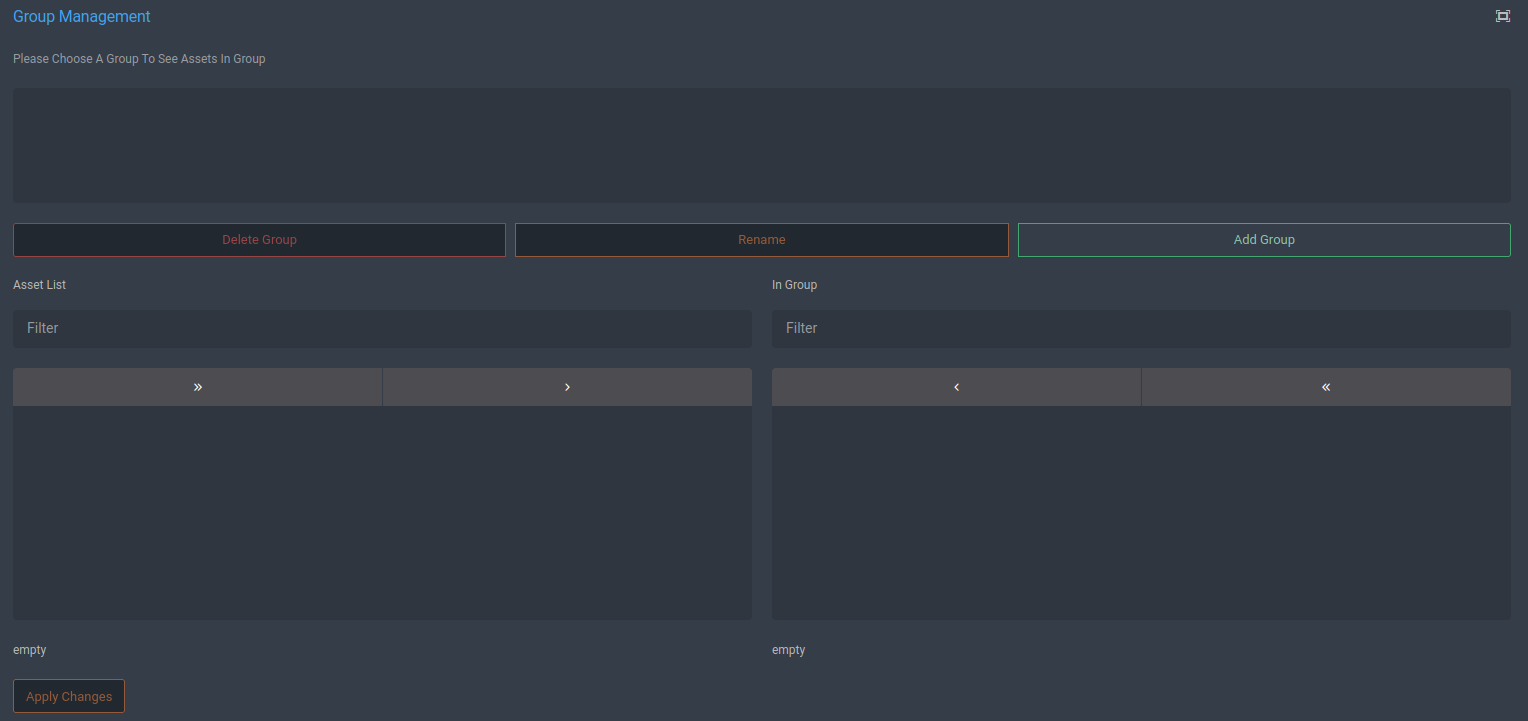Click the Delete Group button

click(259, 240)
